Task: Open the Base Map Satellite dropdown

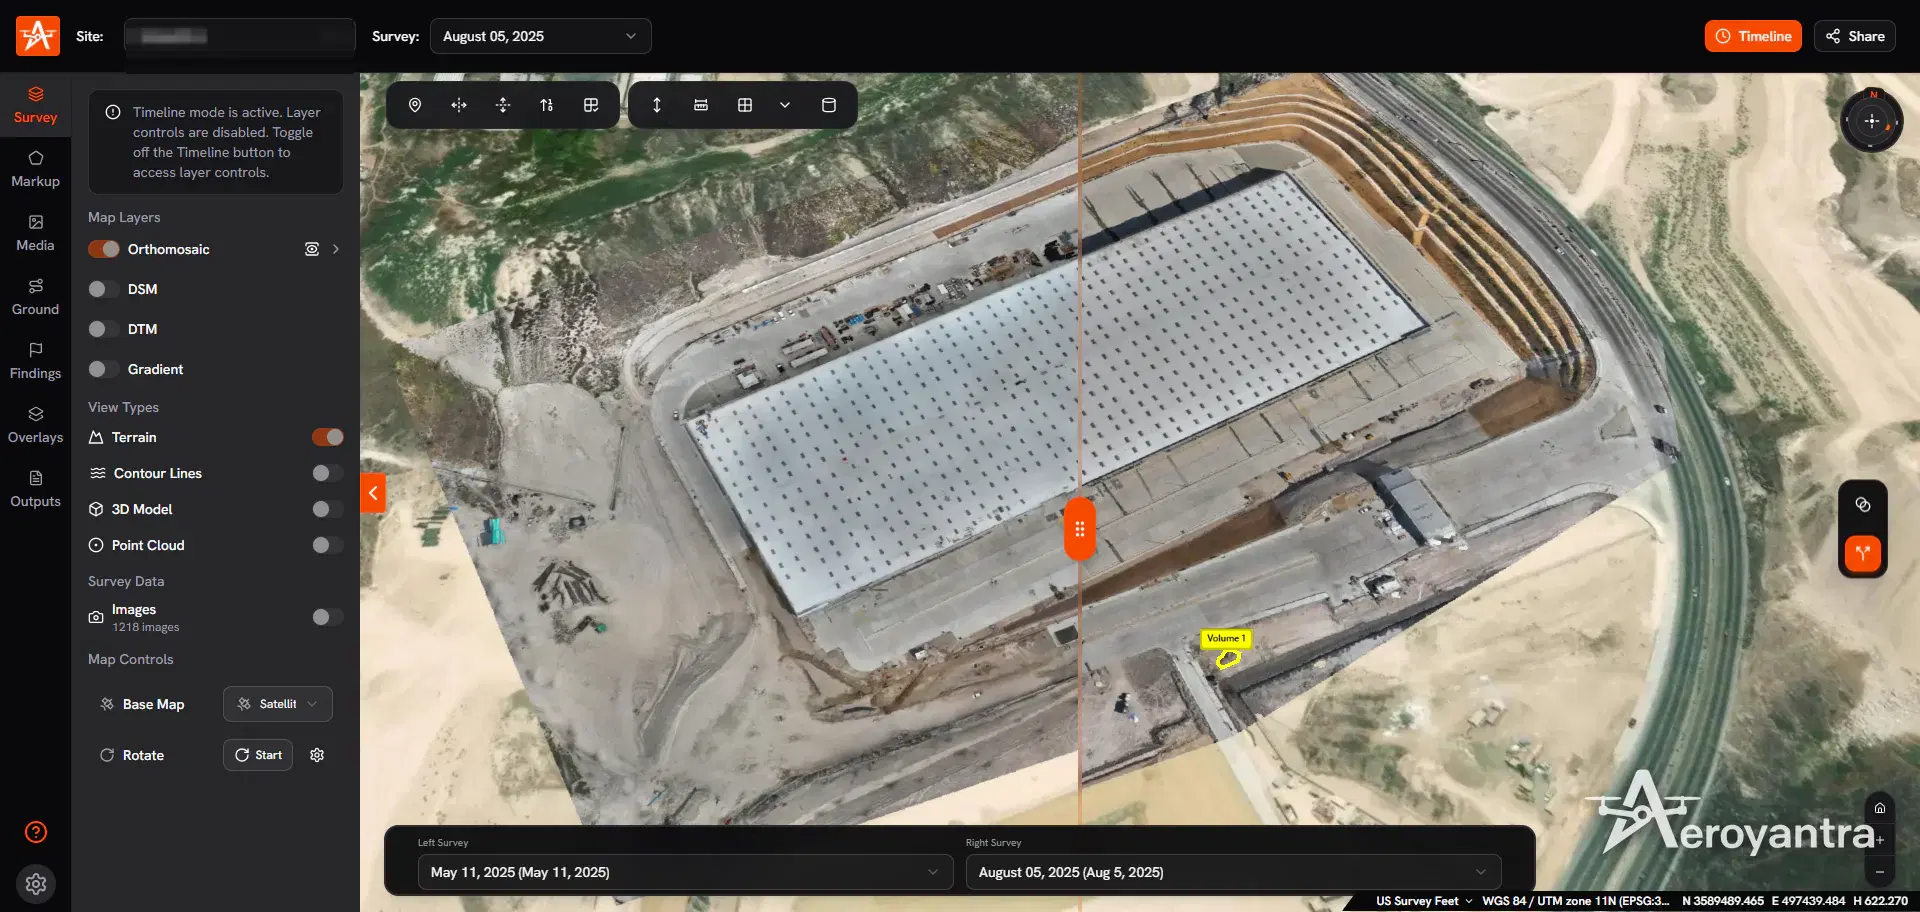Action: tap(278, 704)
